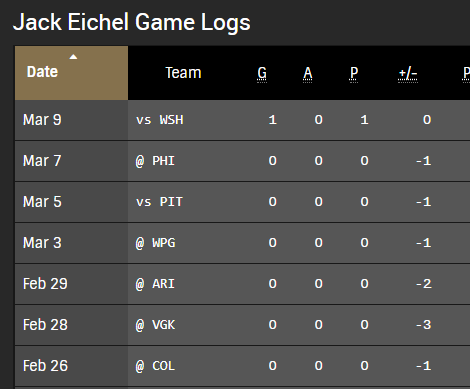The width and height of the screenshot is (470, 389).
Task: Select the Mar 9 date cell
Action: tap(42, 120)
